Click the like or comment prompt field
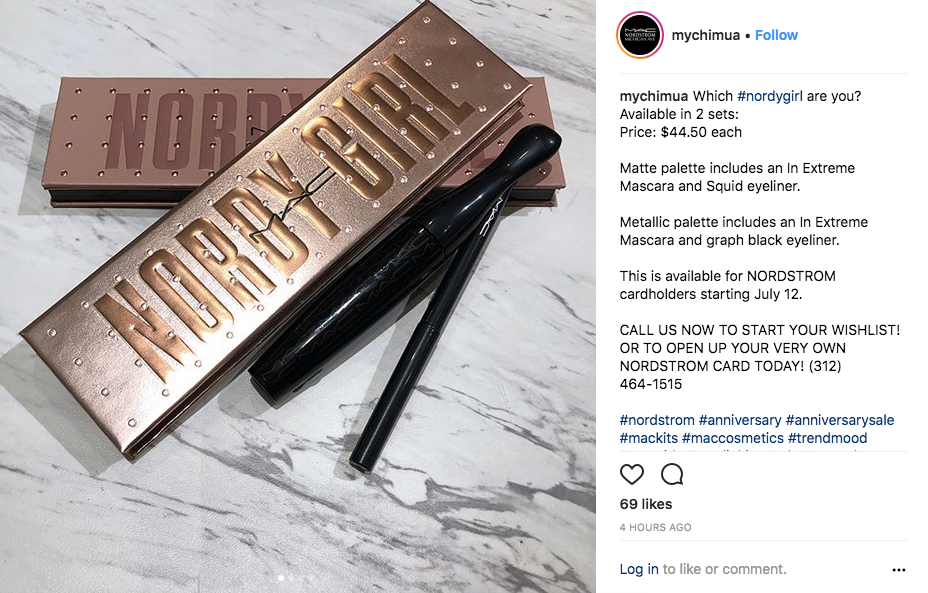Viewport: 928px width, 593px height. [724, 569]
